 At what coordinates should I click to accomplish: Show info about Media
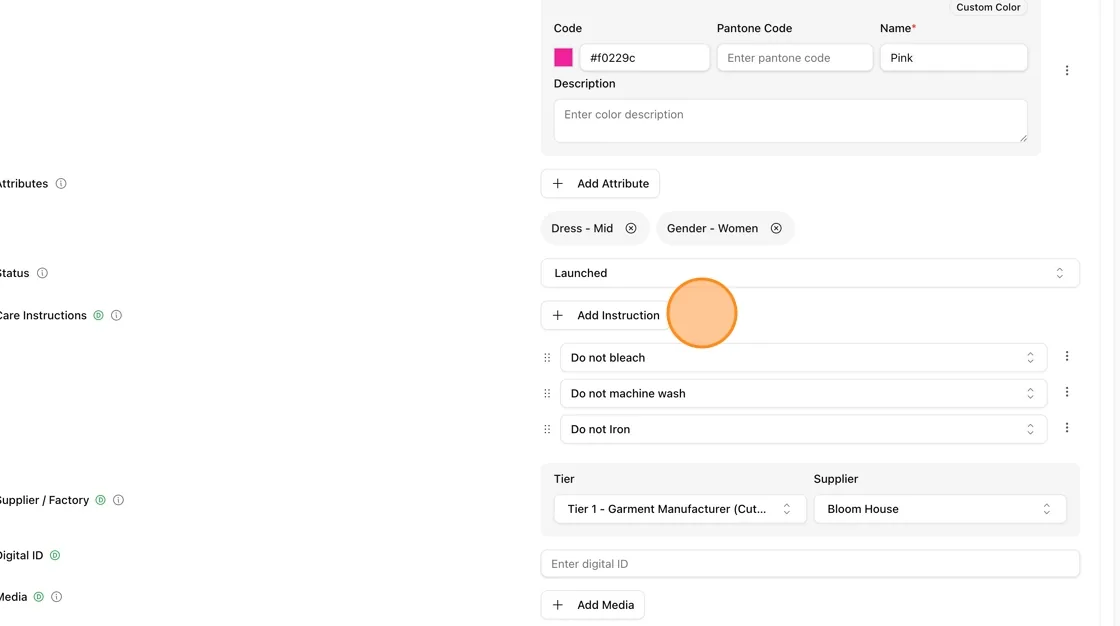click(x=56, y=597)
